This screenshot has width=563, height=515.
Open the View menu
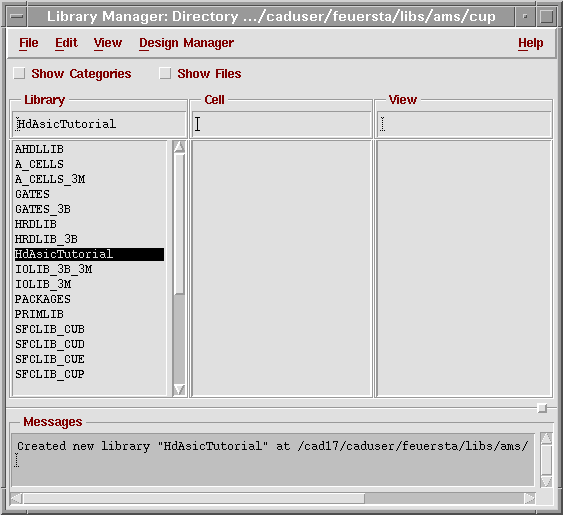point(108,43)
